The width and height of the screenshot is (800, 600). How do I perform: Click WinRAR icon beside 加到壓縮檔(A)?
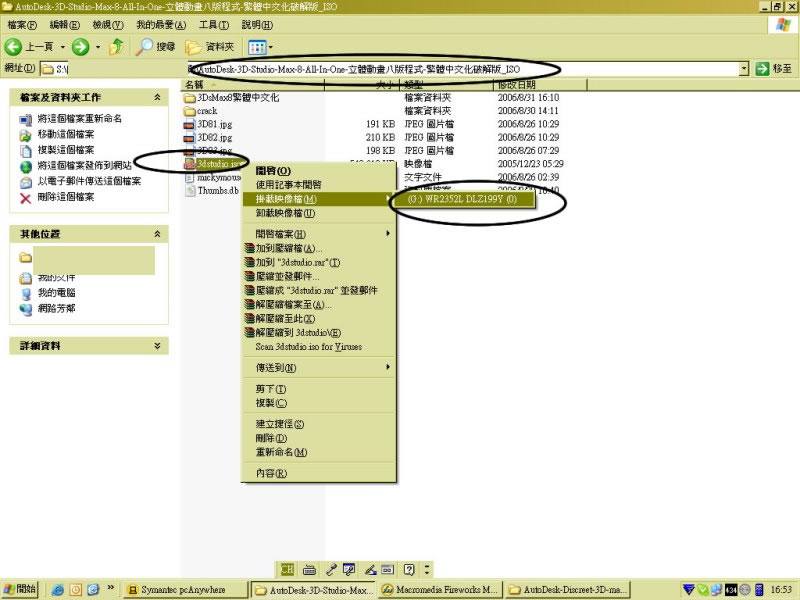pyautogui.click(x=249, y=248)
